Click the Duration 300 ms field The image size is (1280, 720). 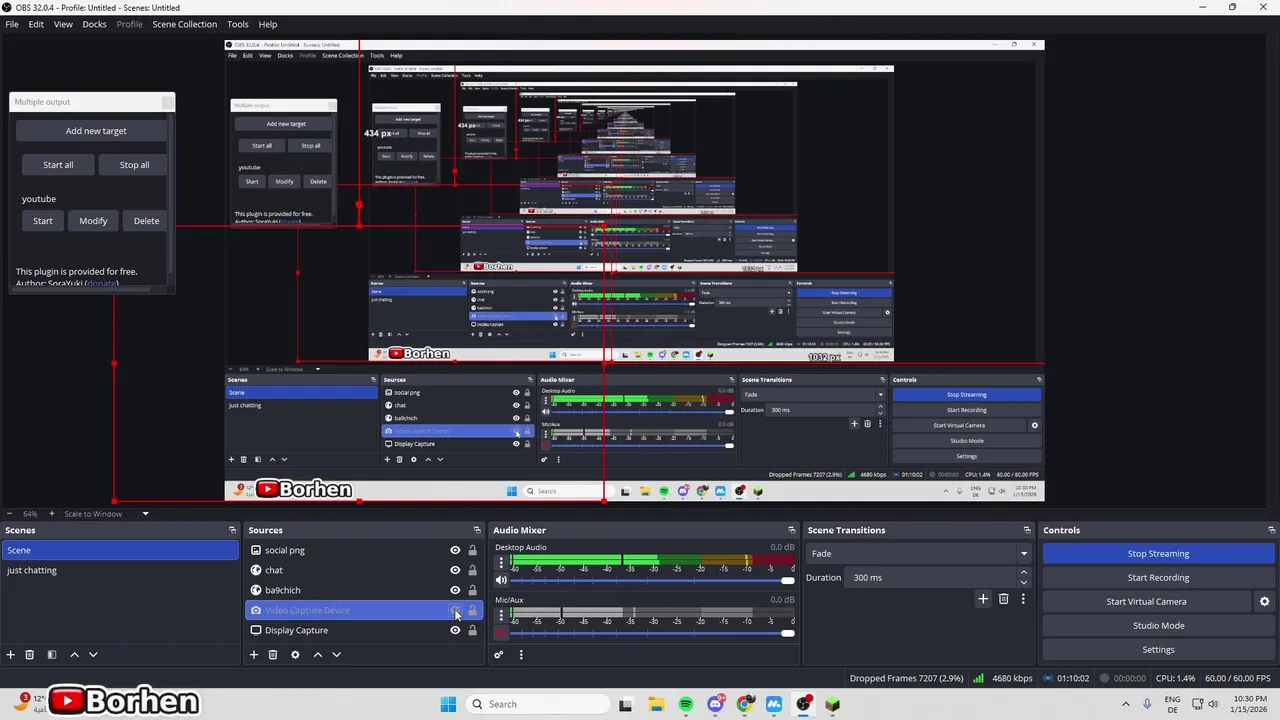[931, 577]
